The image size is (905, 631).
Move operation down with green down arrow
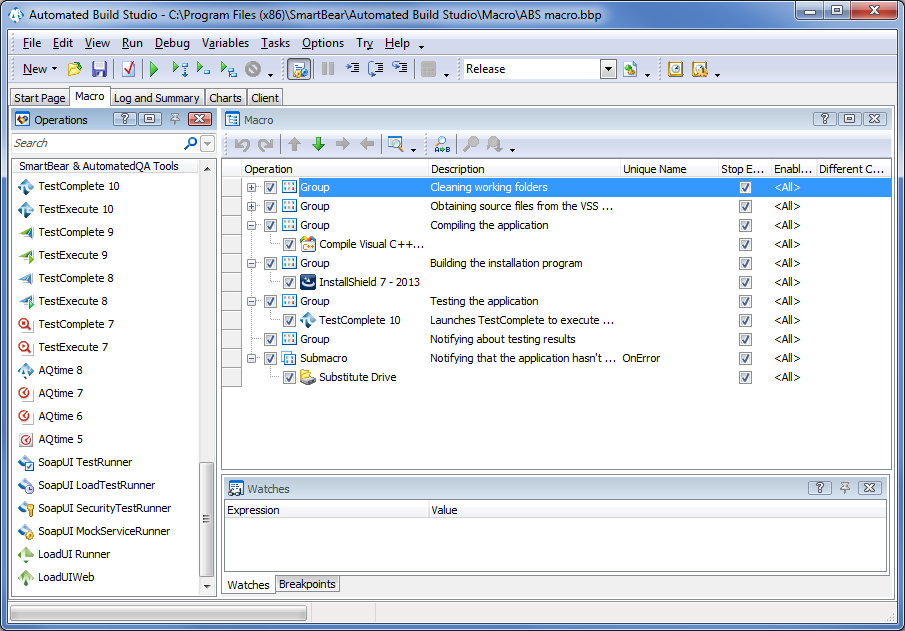[319, 144]
